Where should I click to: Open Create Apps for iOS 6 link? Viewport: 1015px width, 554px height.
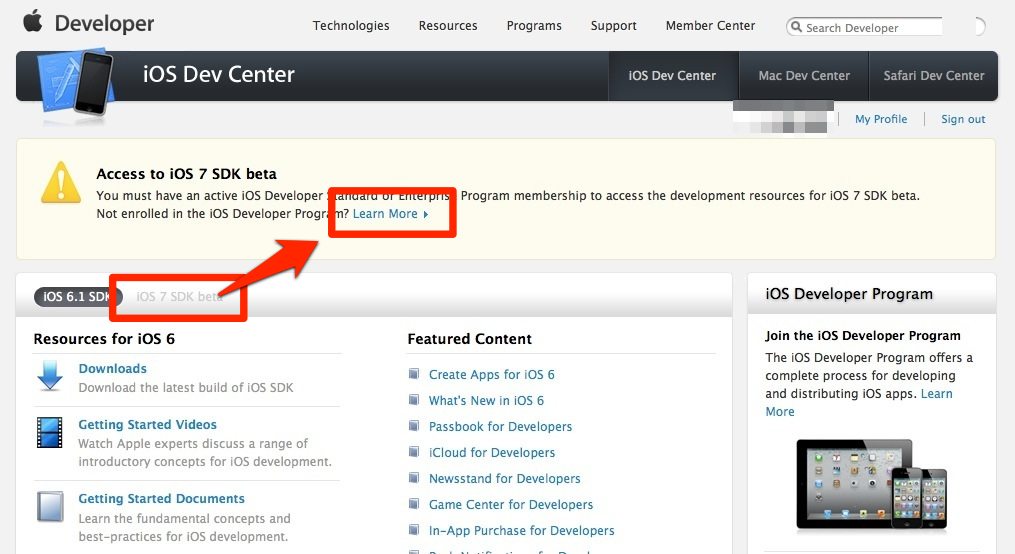coord(492,375)
